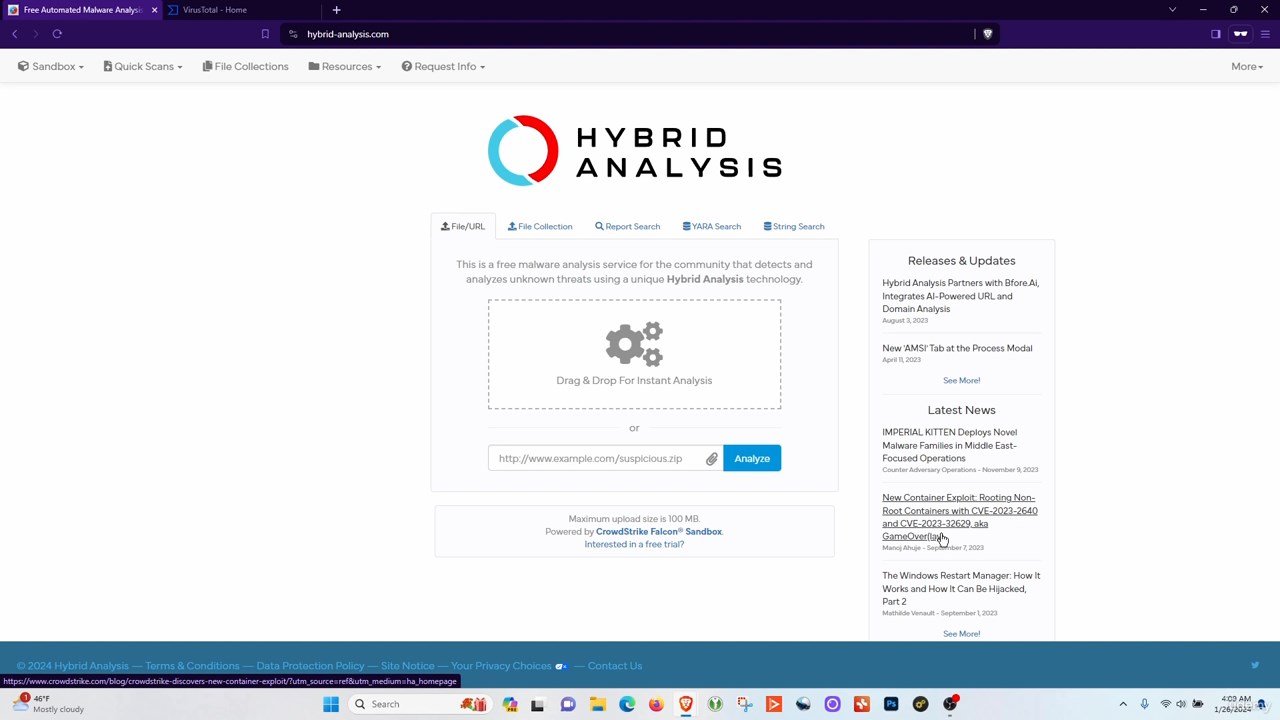Open the IMPERIAL KITTEN news article
Viewport: 1280px width, 720px height.
pyautogui.click(x=949, y=445)
